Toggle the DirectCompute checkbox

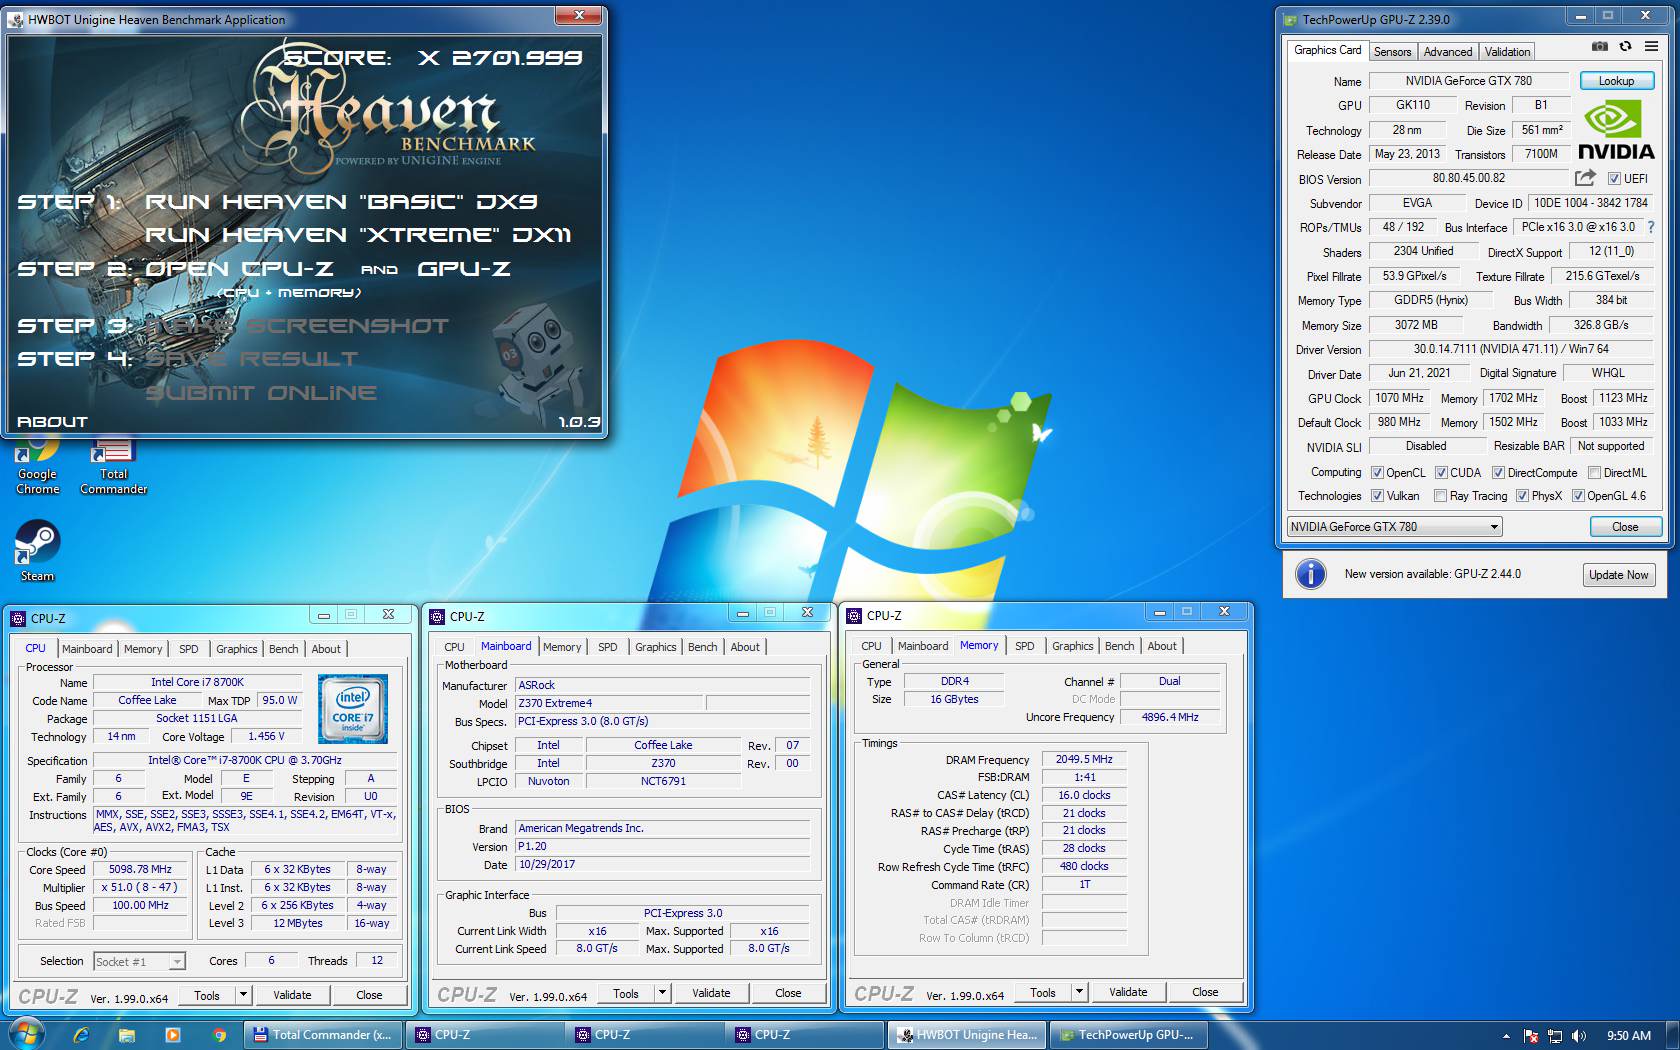(x=1498, y=473)
